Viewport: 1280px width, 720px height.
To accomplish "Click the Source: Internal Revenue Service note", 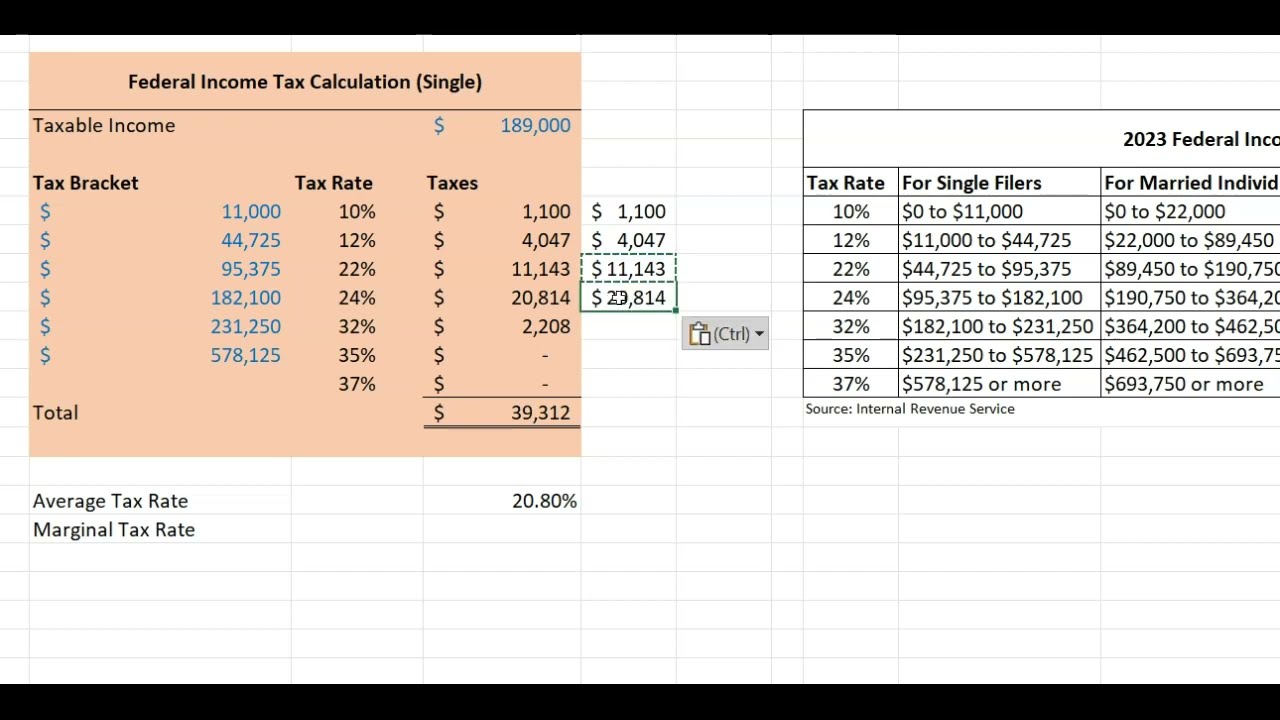I will 910,409.
